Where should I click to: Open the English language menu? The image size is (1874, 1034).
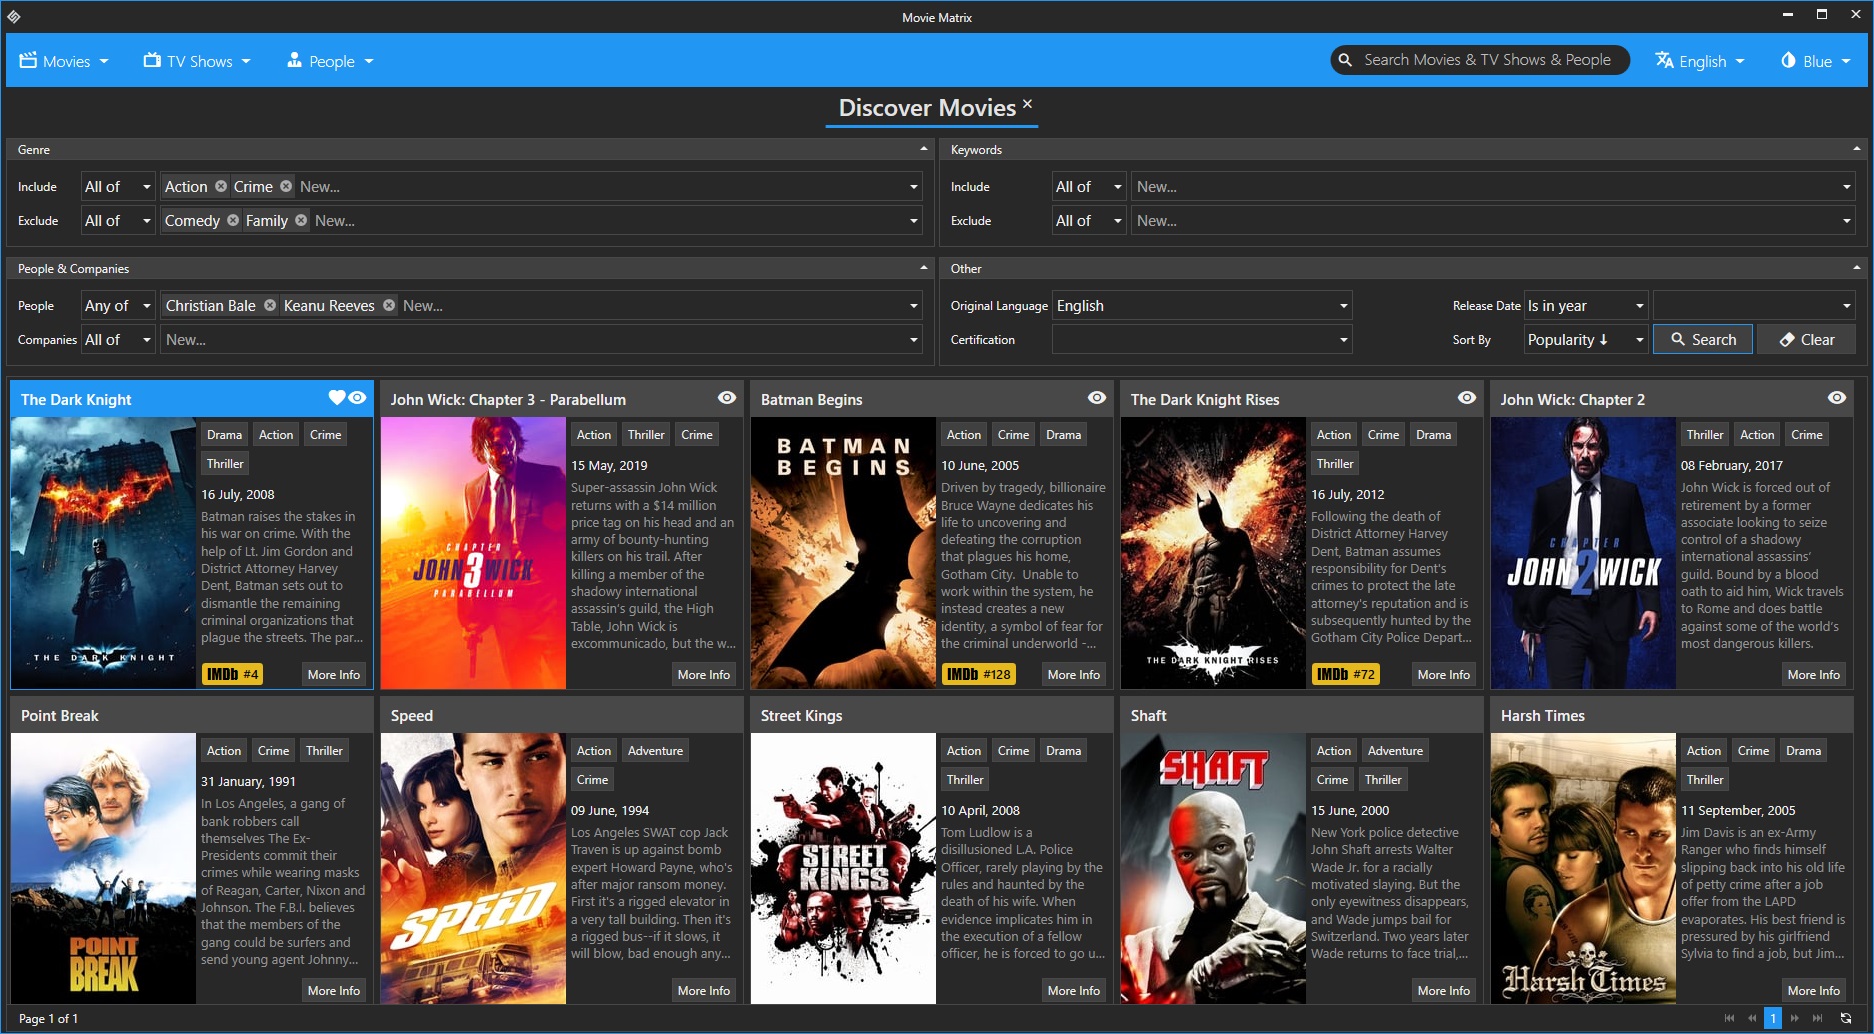point(1699,61)
